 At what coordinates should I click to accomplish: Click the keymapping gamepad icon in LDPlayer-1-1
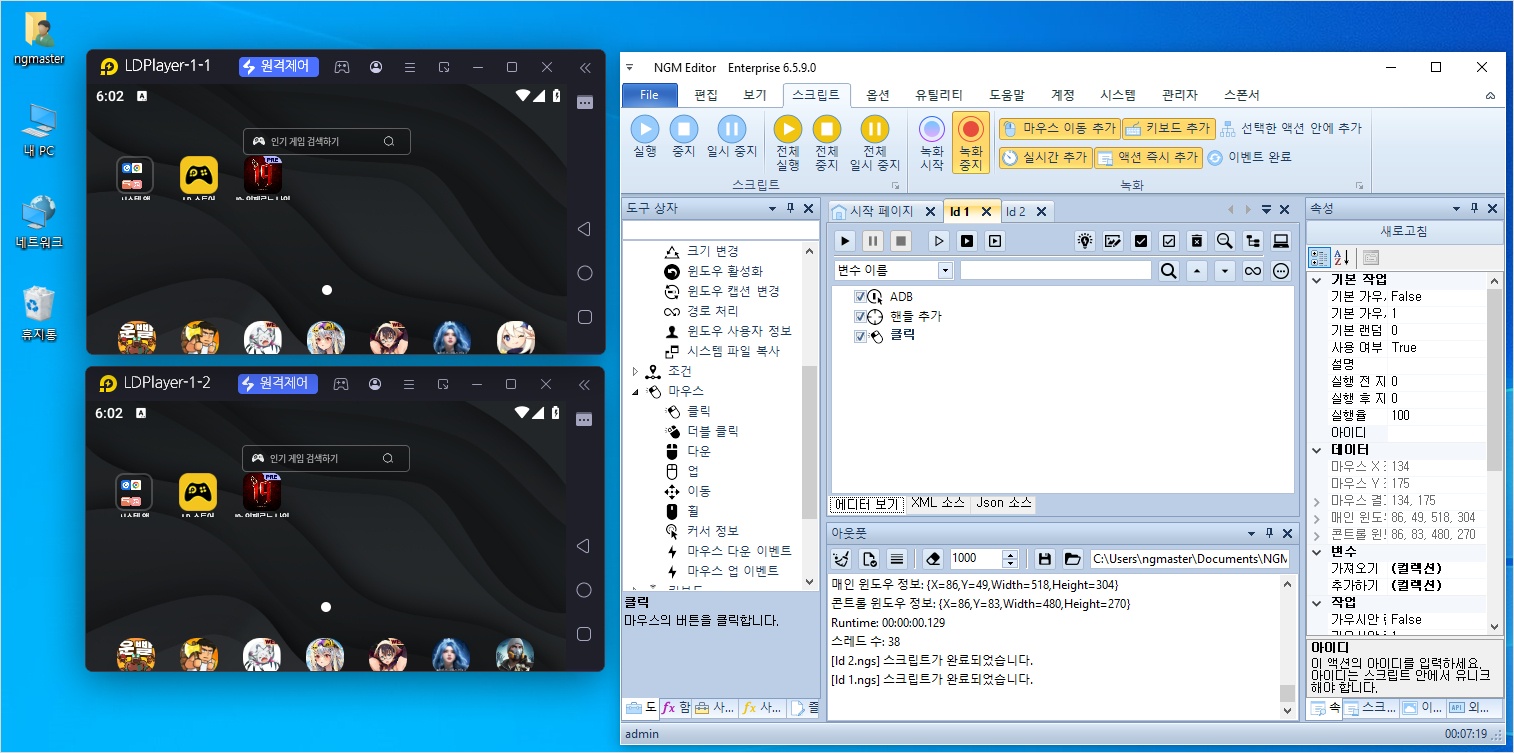pos(342,67)
